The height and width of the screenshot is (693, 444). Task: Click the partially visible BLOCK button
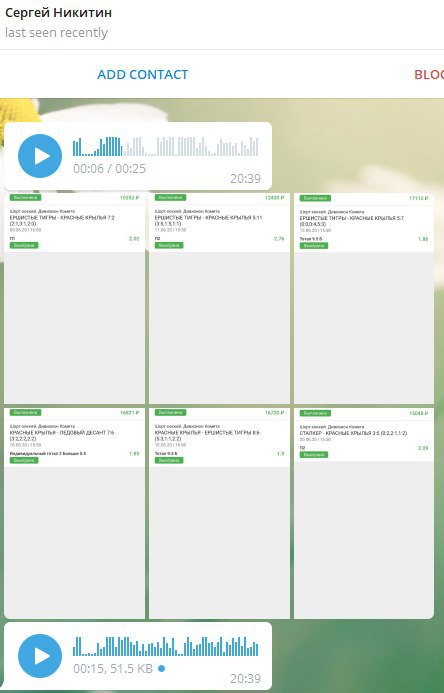click(x=429, y=74)
